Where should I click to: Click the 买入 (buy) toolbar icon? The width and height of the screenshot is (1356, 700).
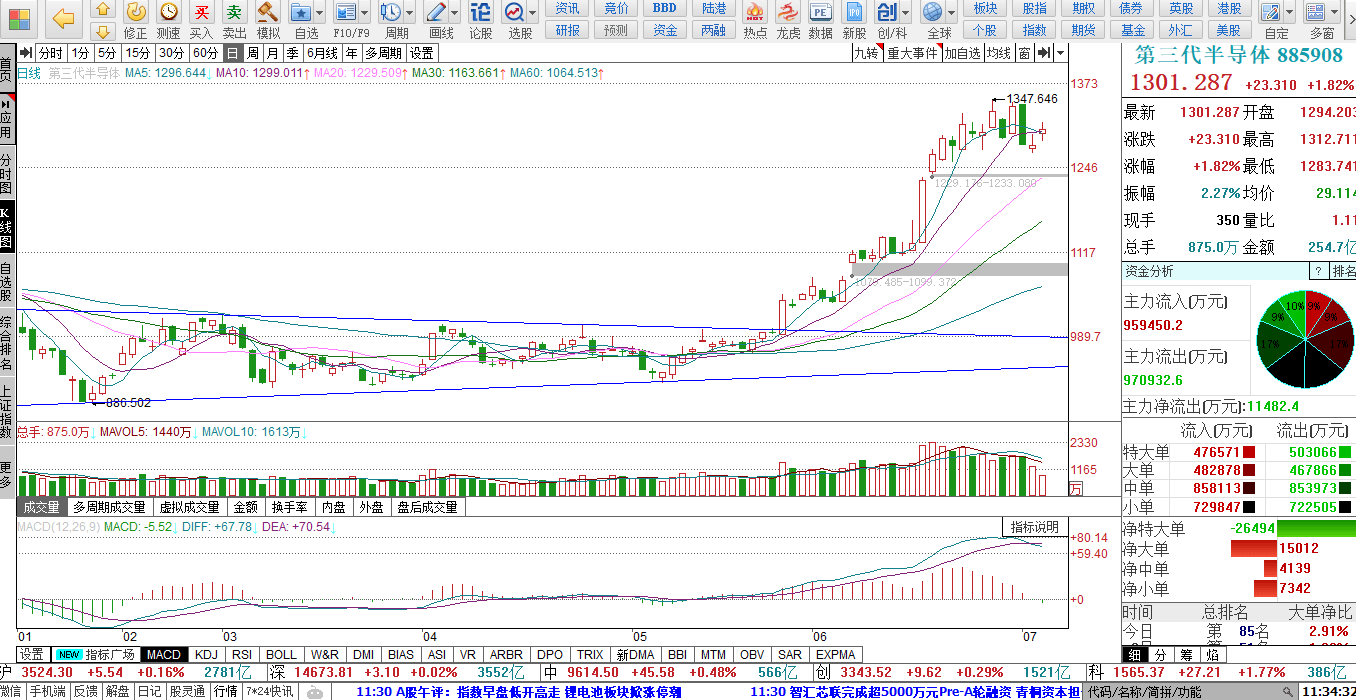[202, 13]
